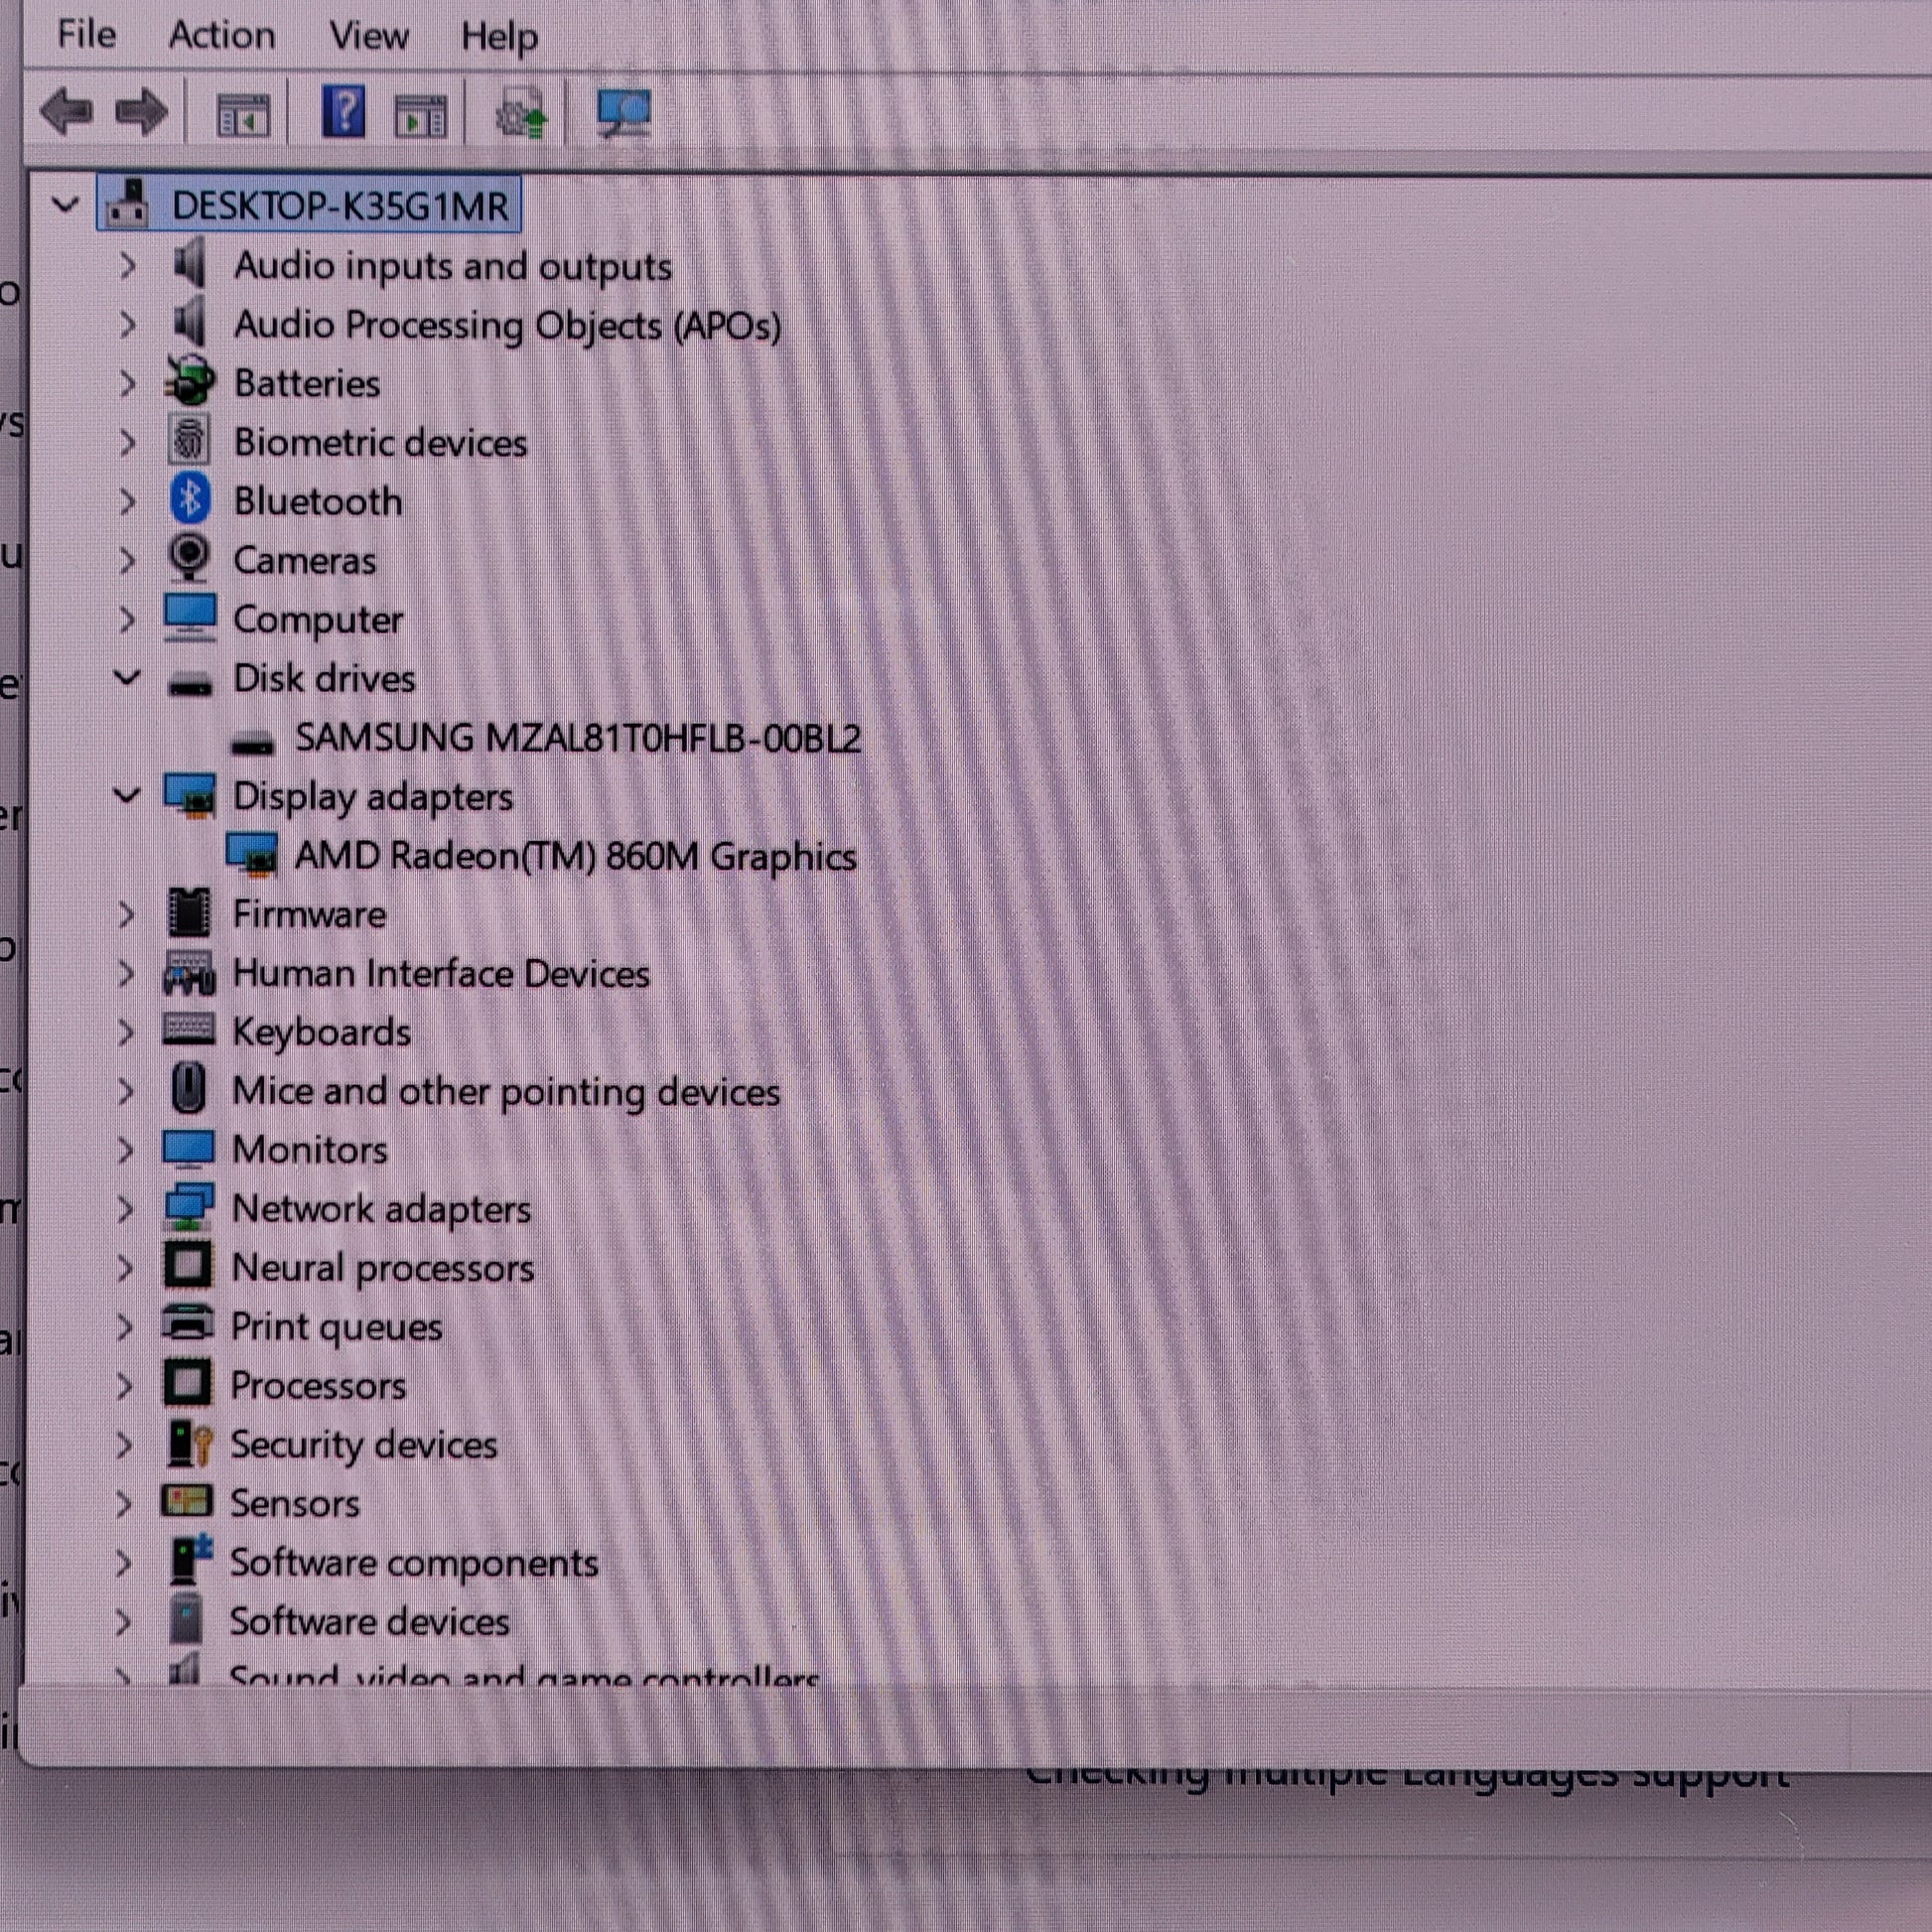Click the Forward arrow toolbar icon

point(141,111)
